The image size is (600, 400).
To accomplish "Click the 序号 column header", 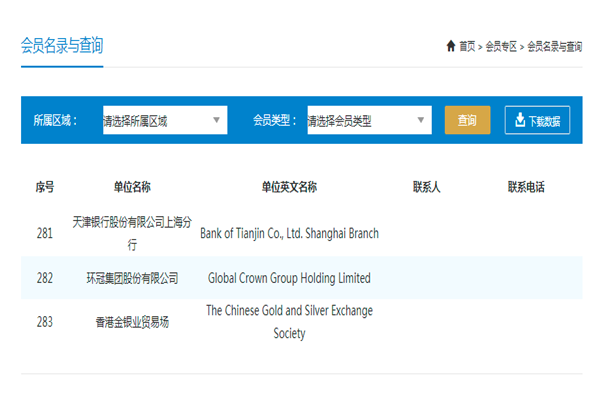I will click(45, 187).
